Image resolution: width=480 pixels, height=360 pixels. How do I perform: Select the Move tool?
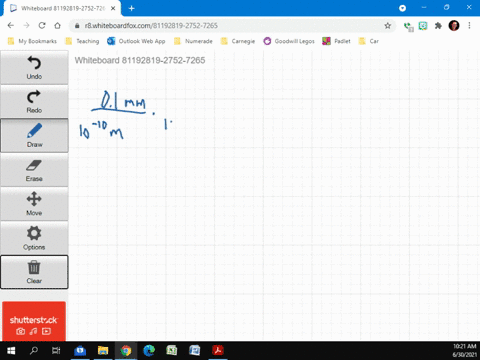[34, 204]
